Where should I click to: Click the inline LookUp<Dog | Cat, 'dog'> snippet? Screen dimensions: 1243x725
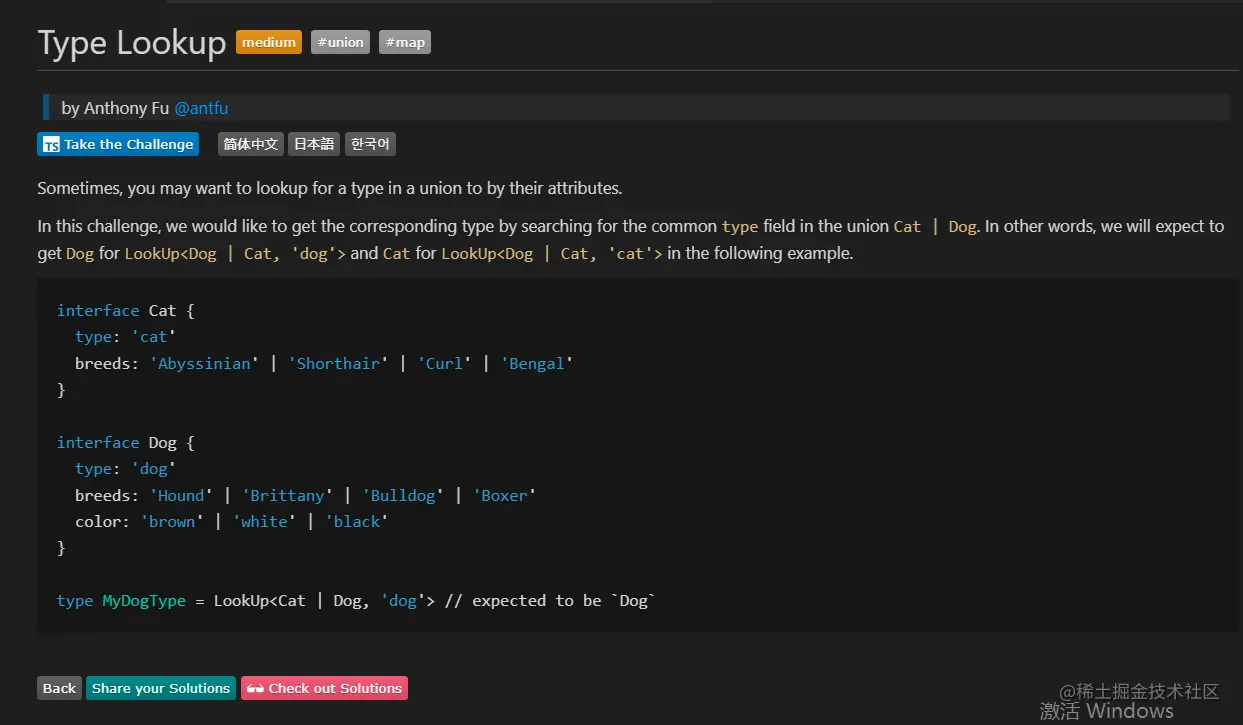coord(235,253)
